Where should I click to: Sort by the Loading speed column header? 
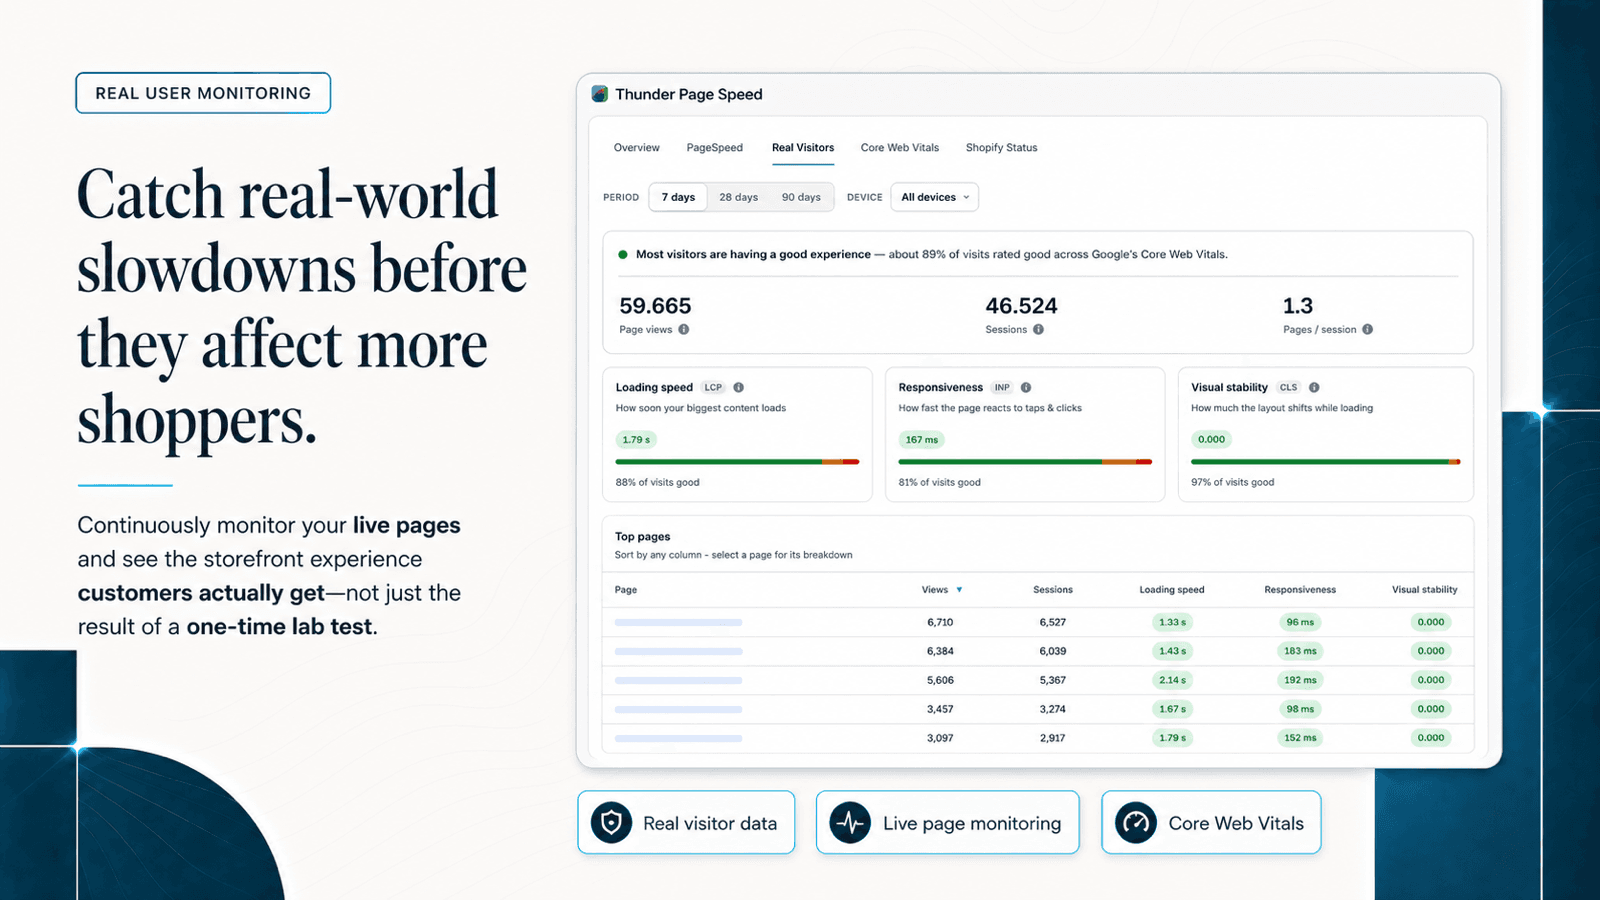1172,590
